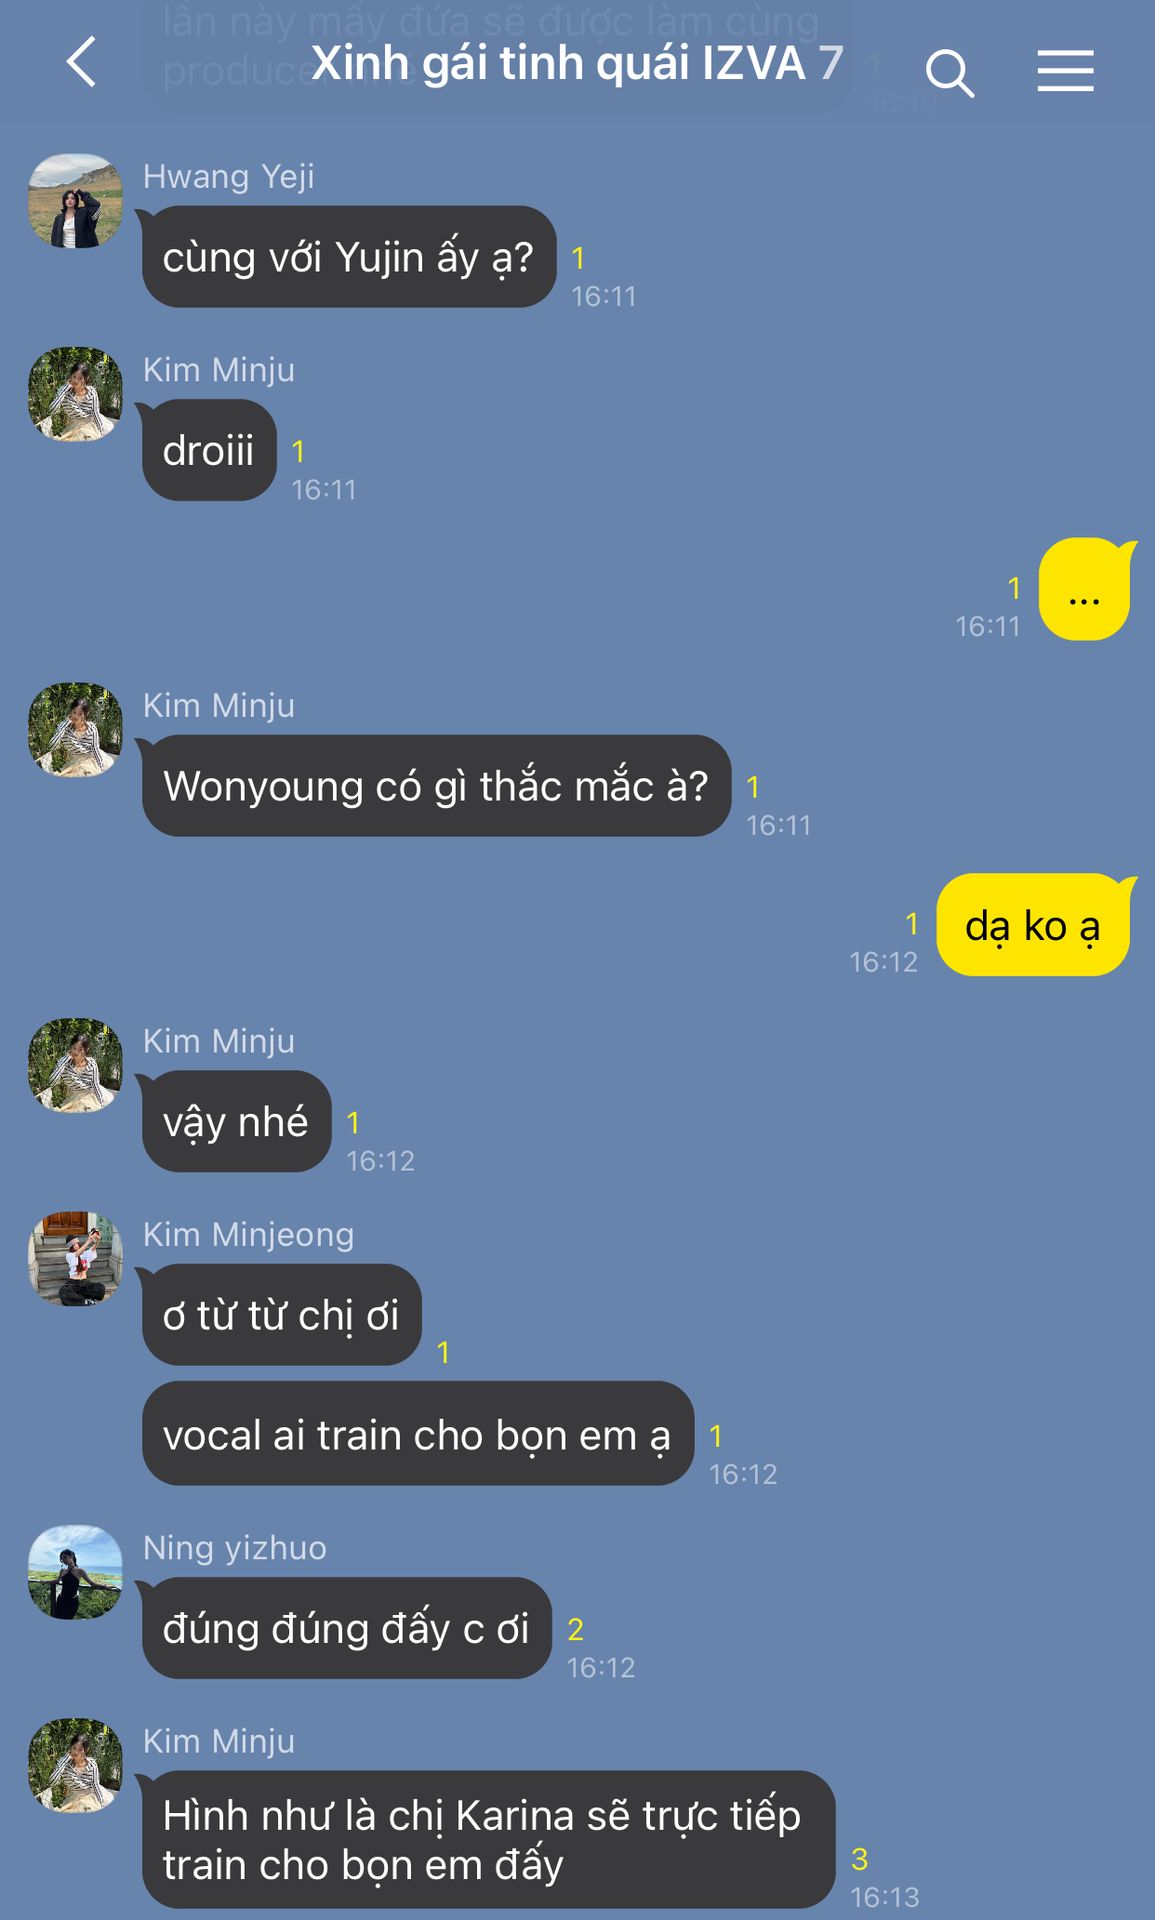
Task: Tap the yellow "..." message bubble
Action: [1085, 589]
